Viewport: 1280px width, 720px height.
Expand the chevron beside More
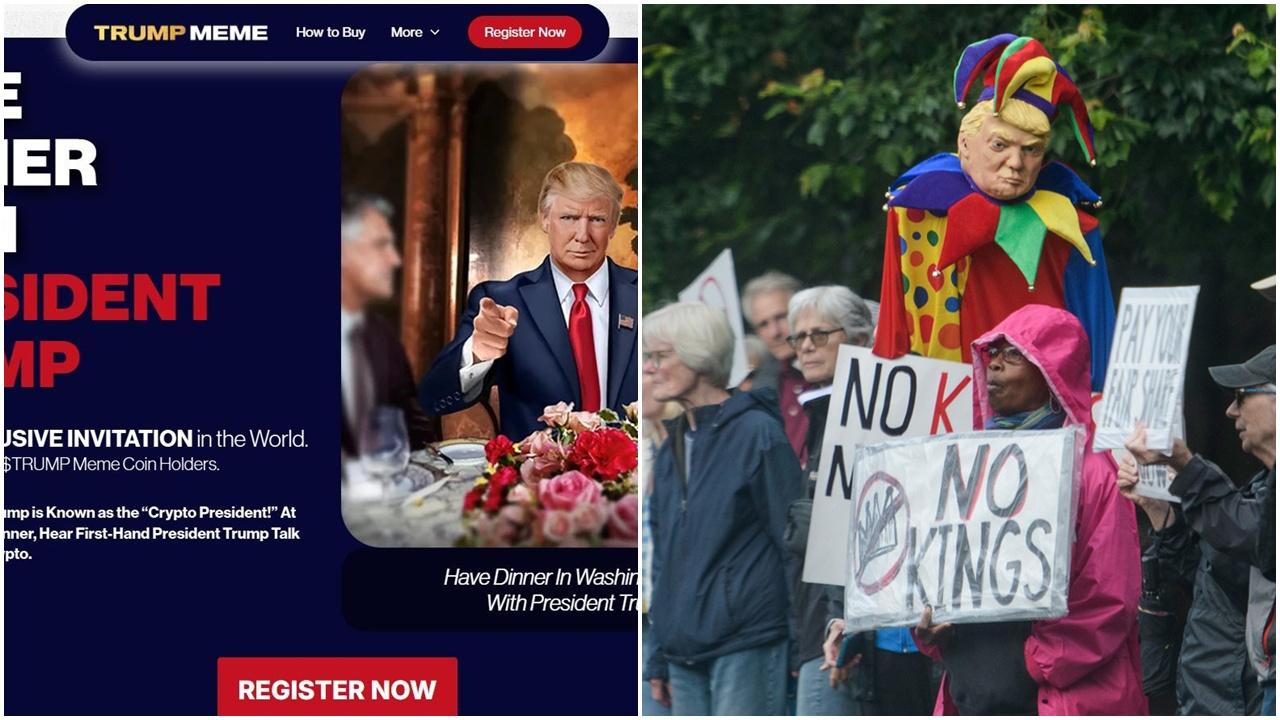click(434, 32)
